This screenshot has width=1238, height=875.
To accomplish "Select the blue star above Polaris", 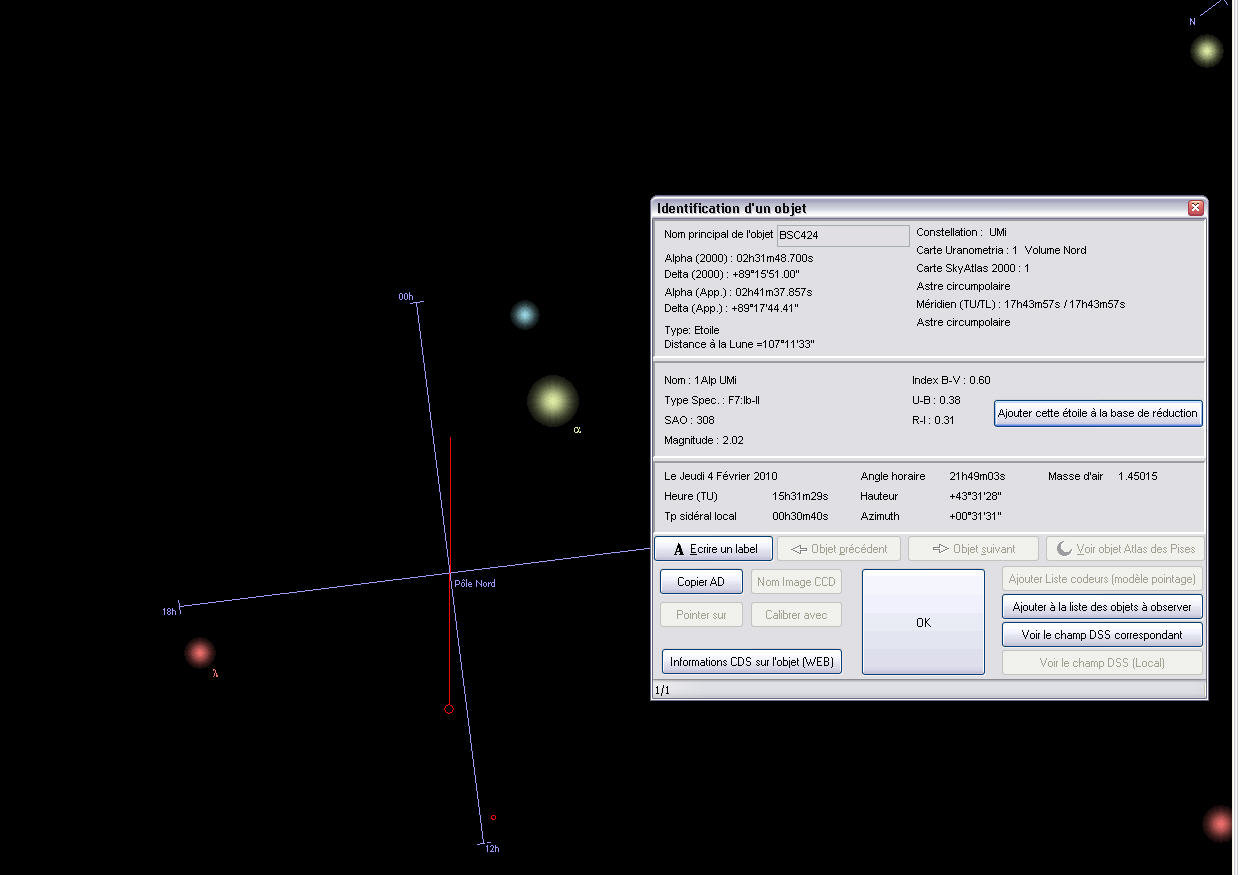I will point(524,315).
